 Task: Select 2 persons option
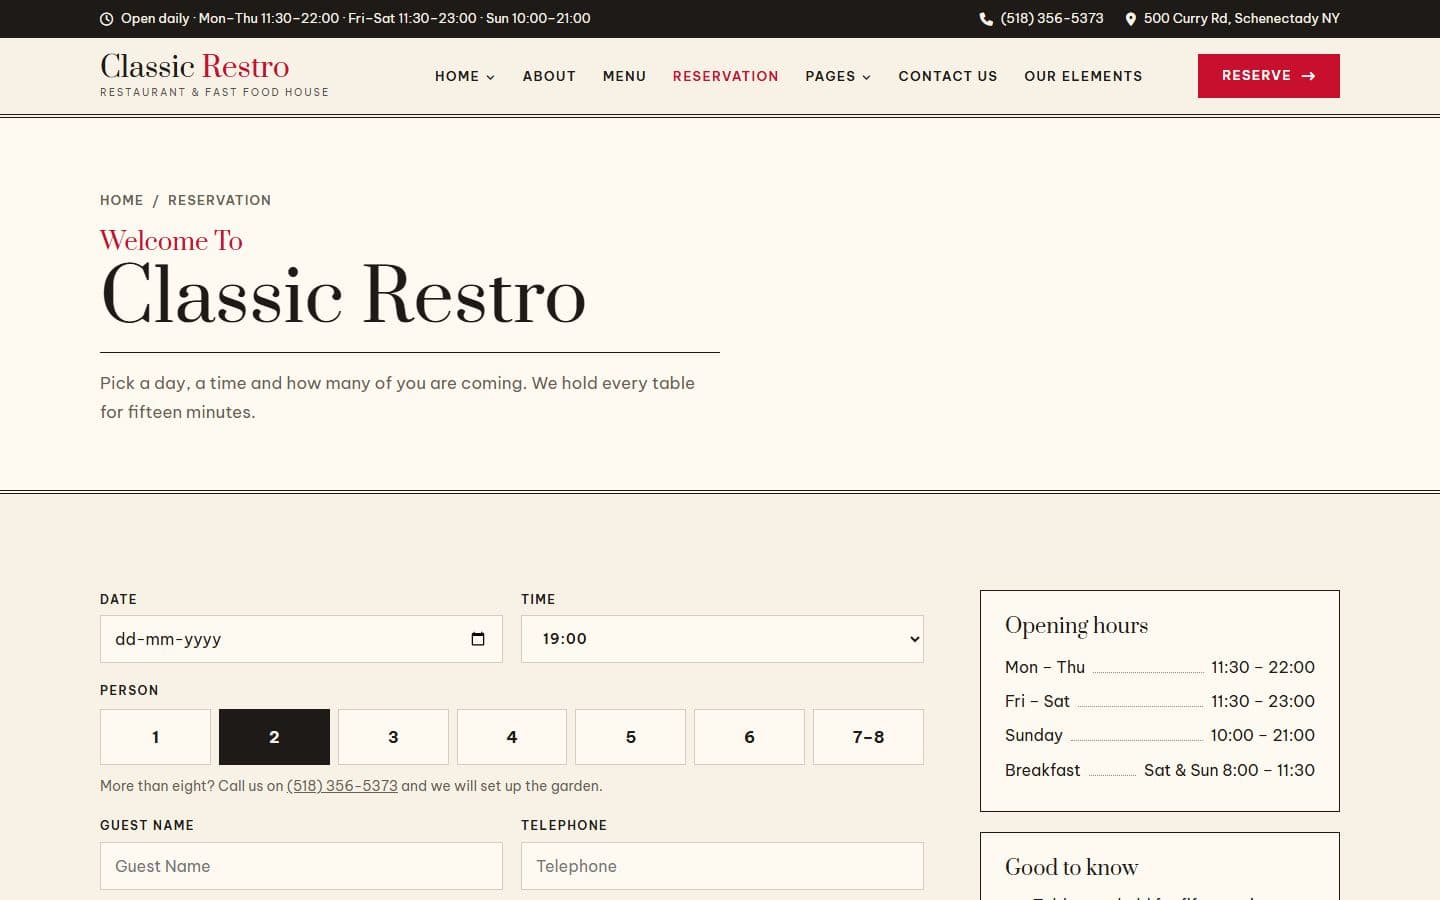tap(274, 737)
